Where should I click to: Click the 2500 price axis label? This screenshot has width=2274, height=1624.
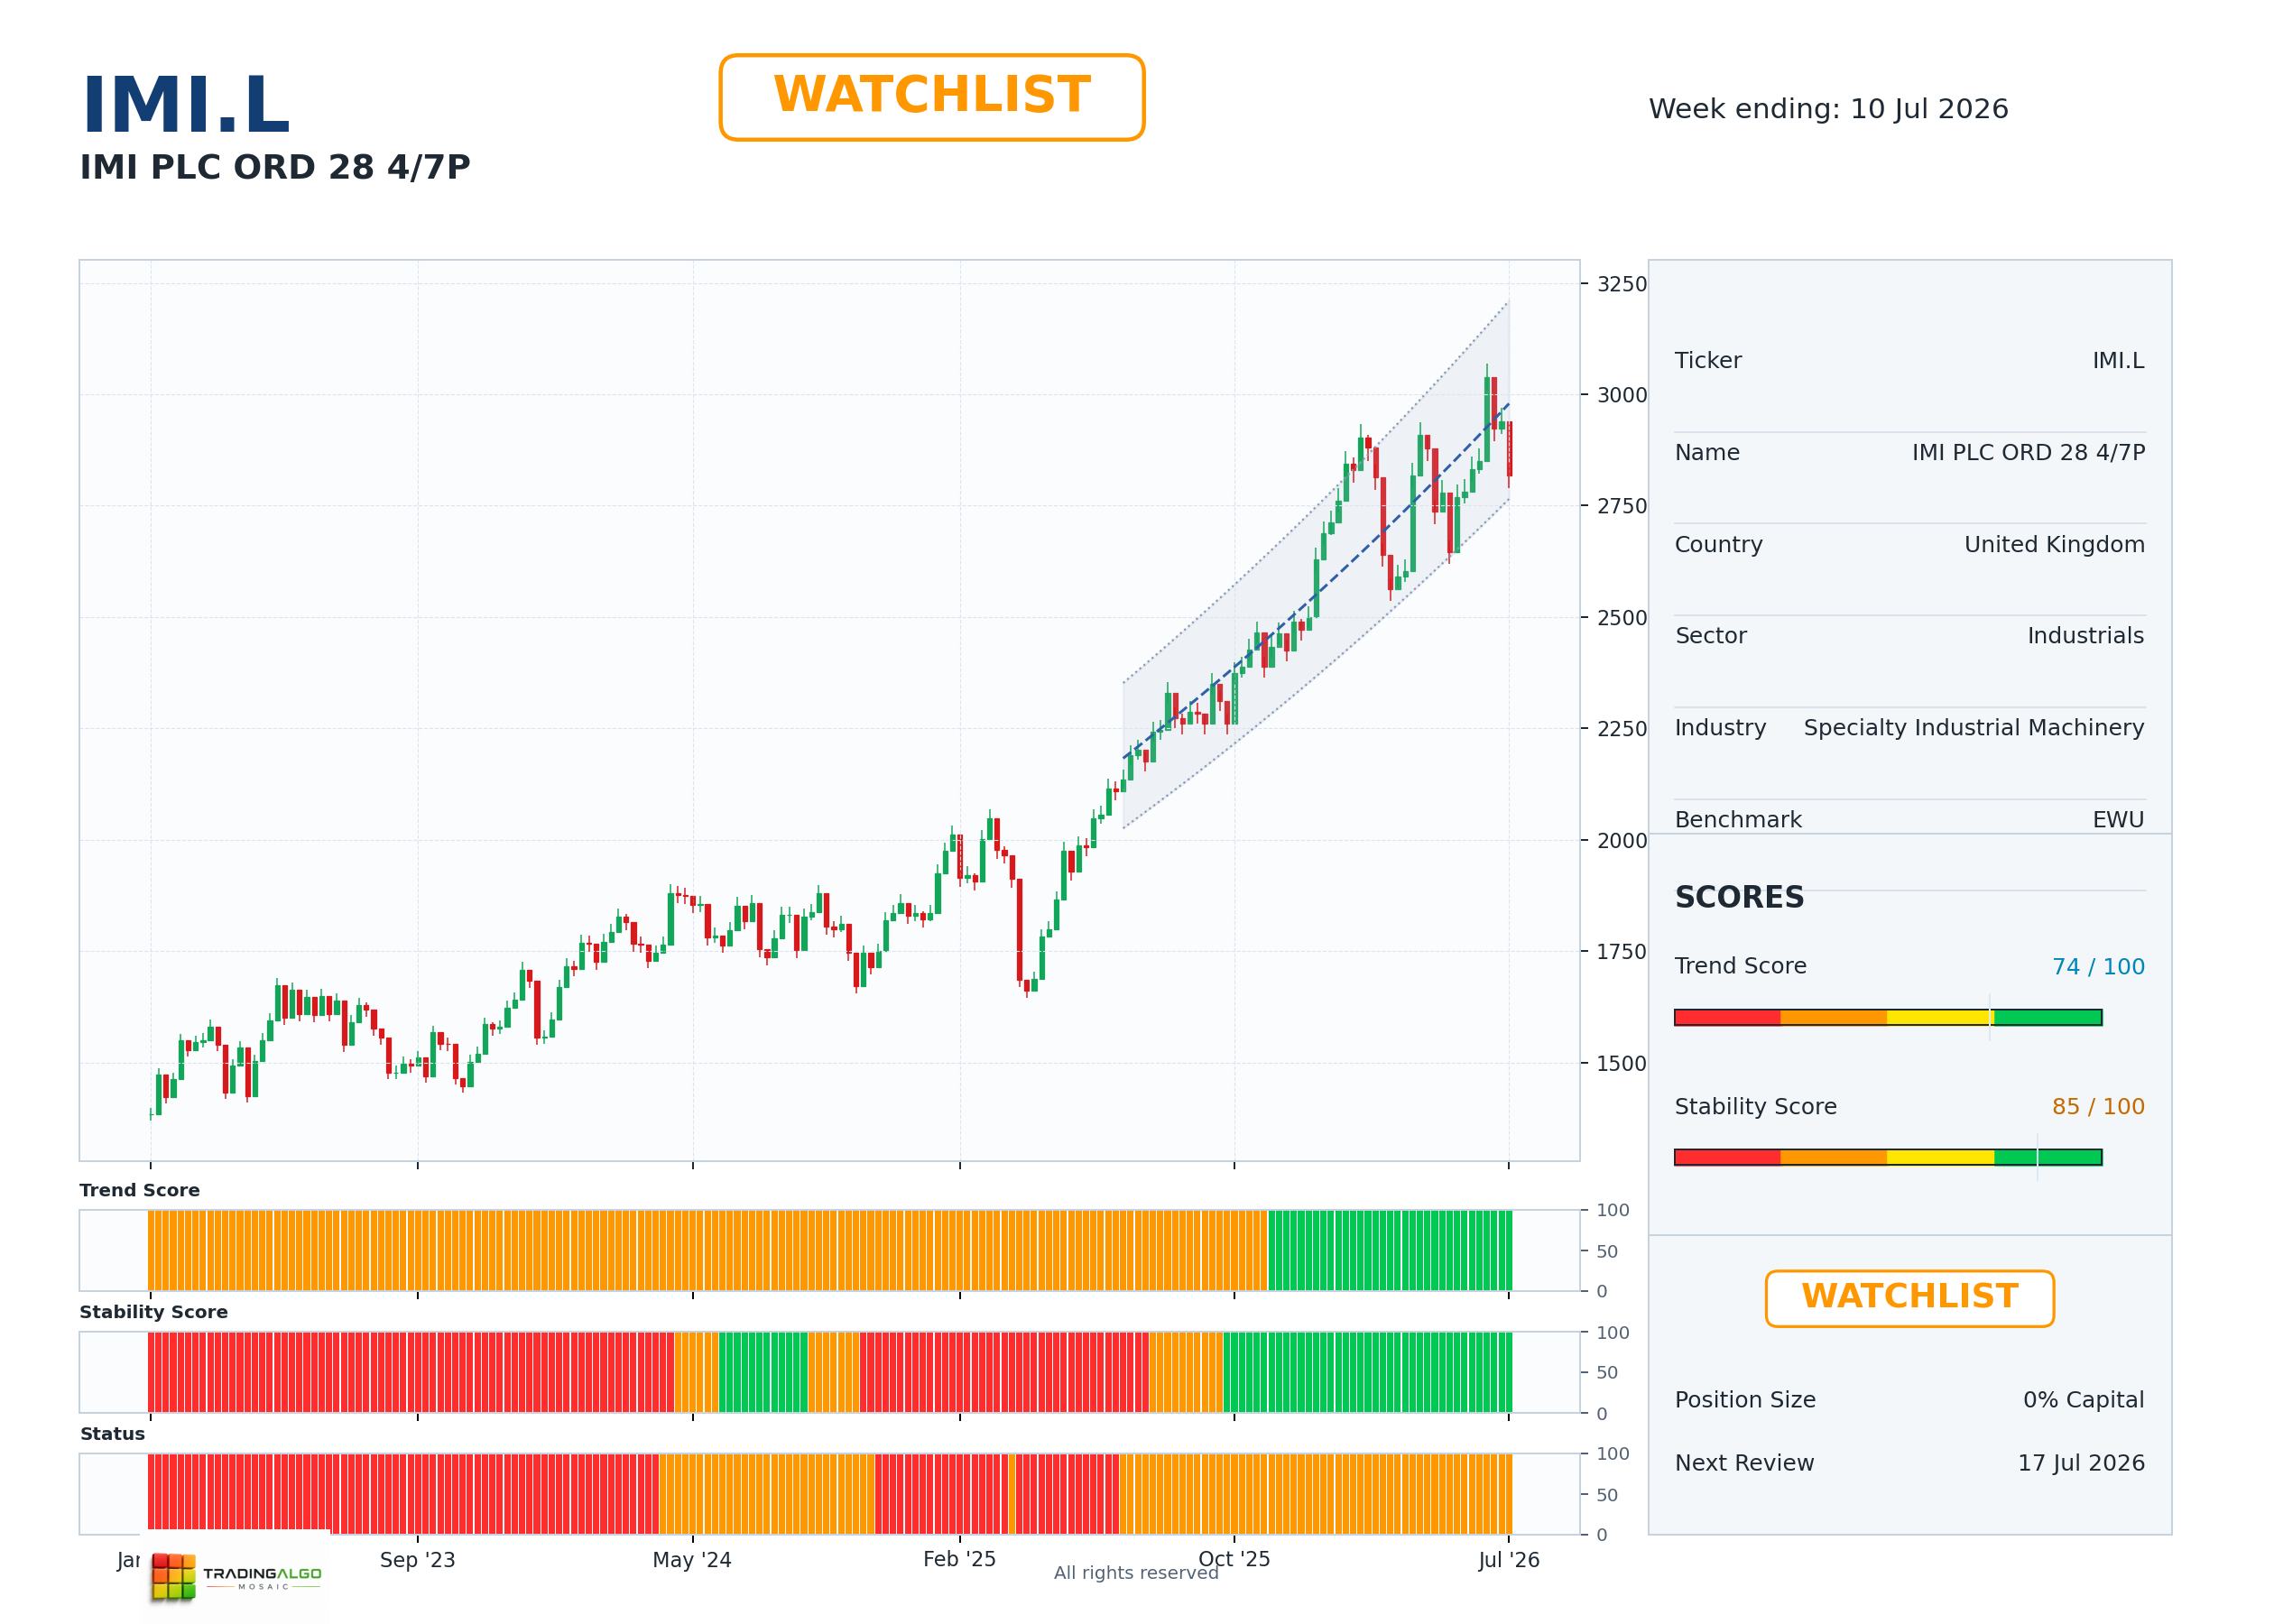click(x=1621, y=618)
